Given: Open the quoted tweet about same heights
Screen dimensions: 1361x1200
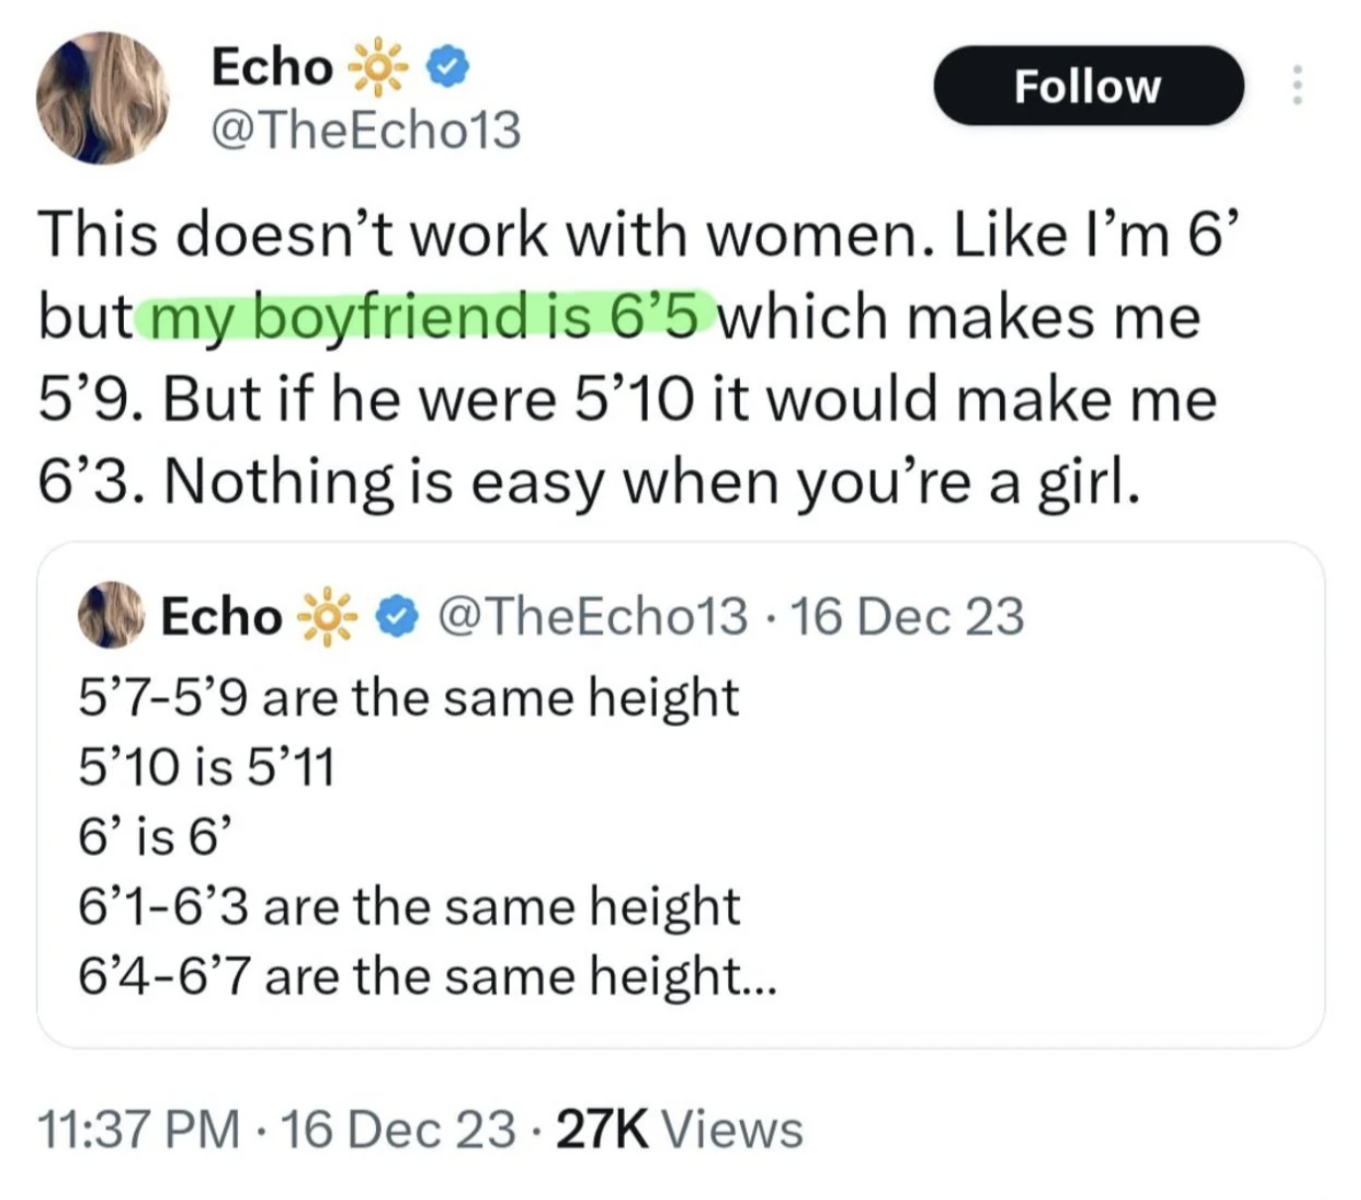Looking at the screenshot, I should point(680,795).
